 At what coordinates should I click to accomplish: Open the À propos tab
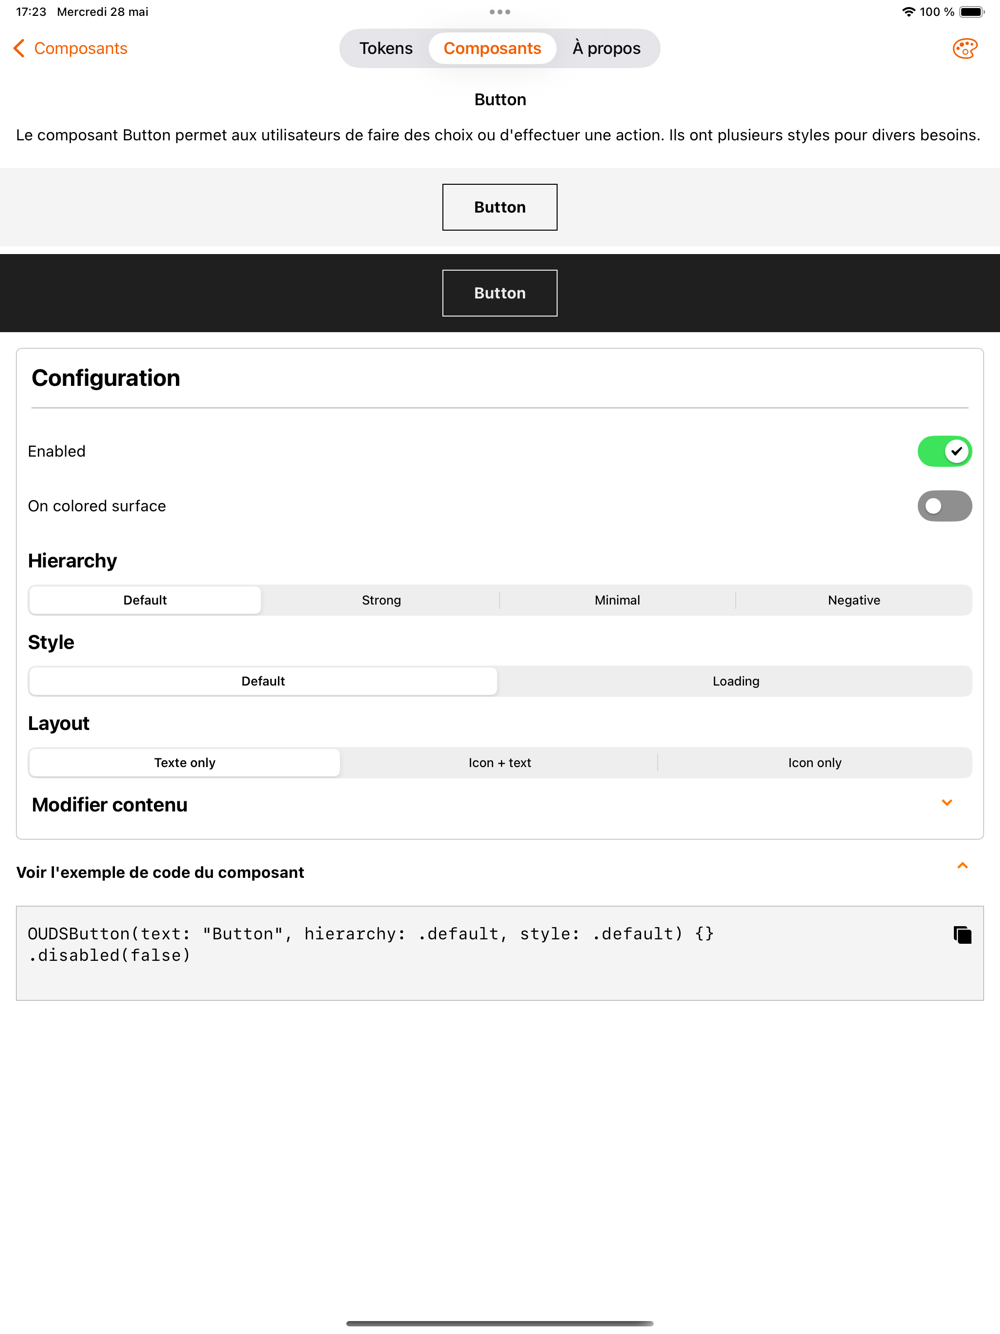[606, 48]
